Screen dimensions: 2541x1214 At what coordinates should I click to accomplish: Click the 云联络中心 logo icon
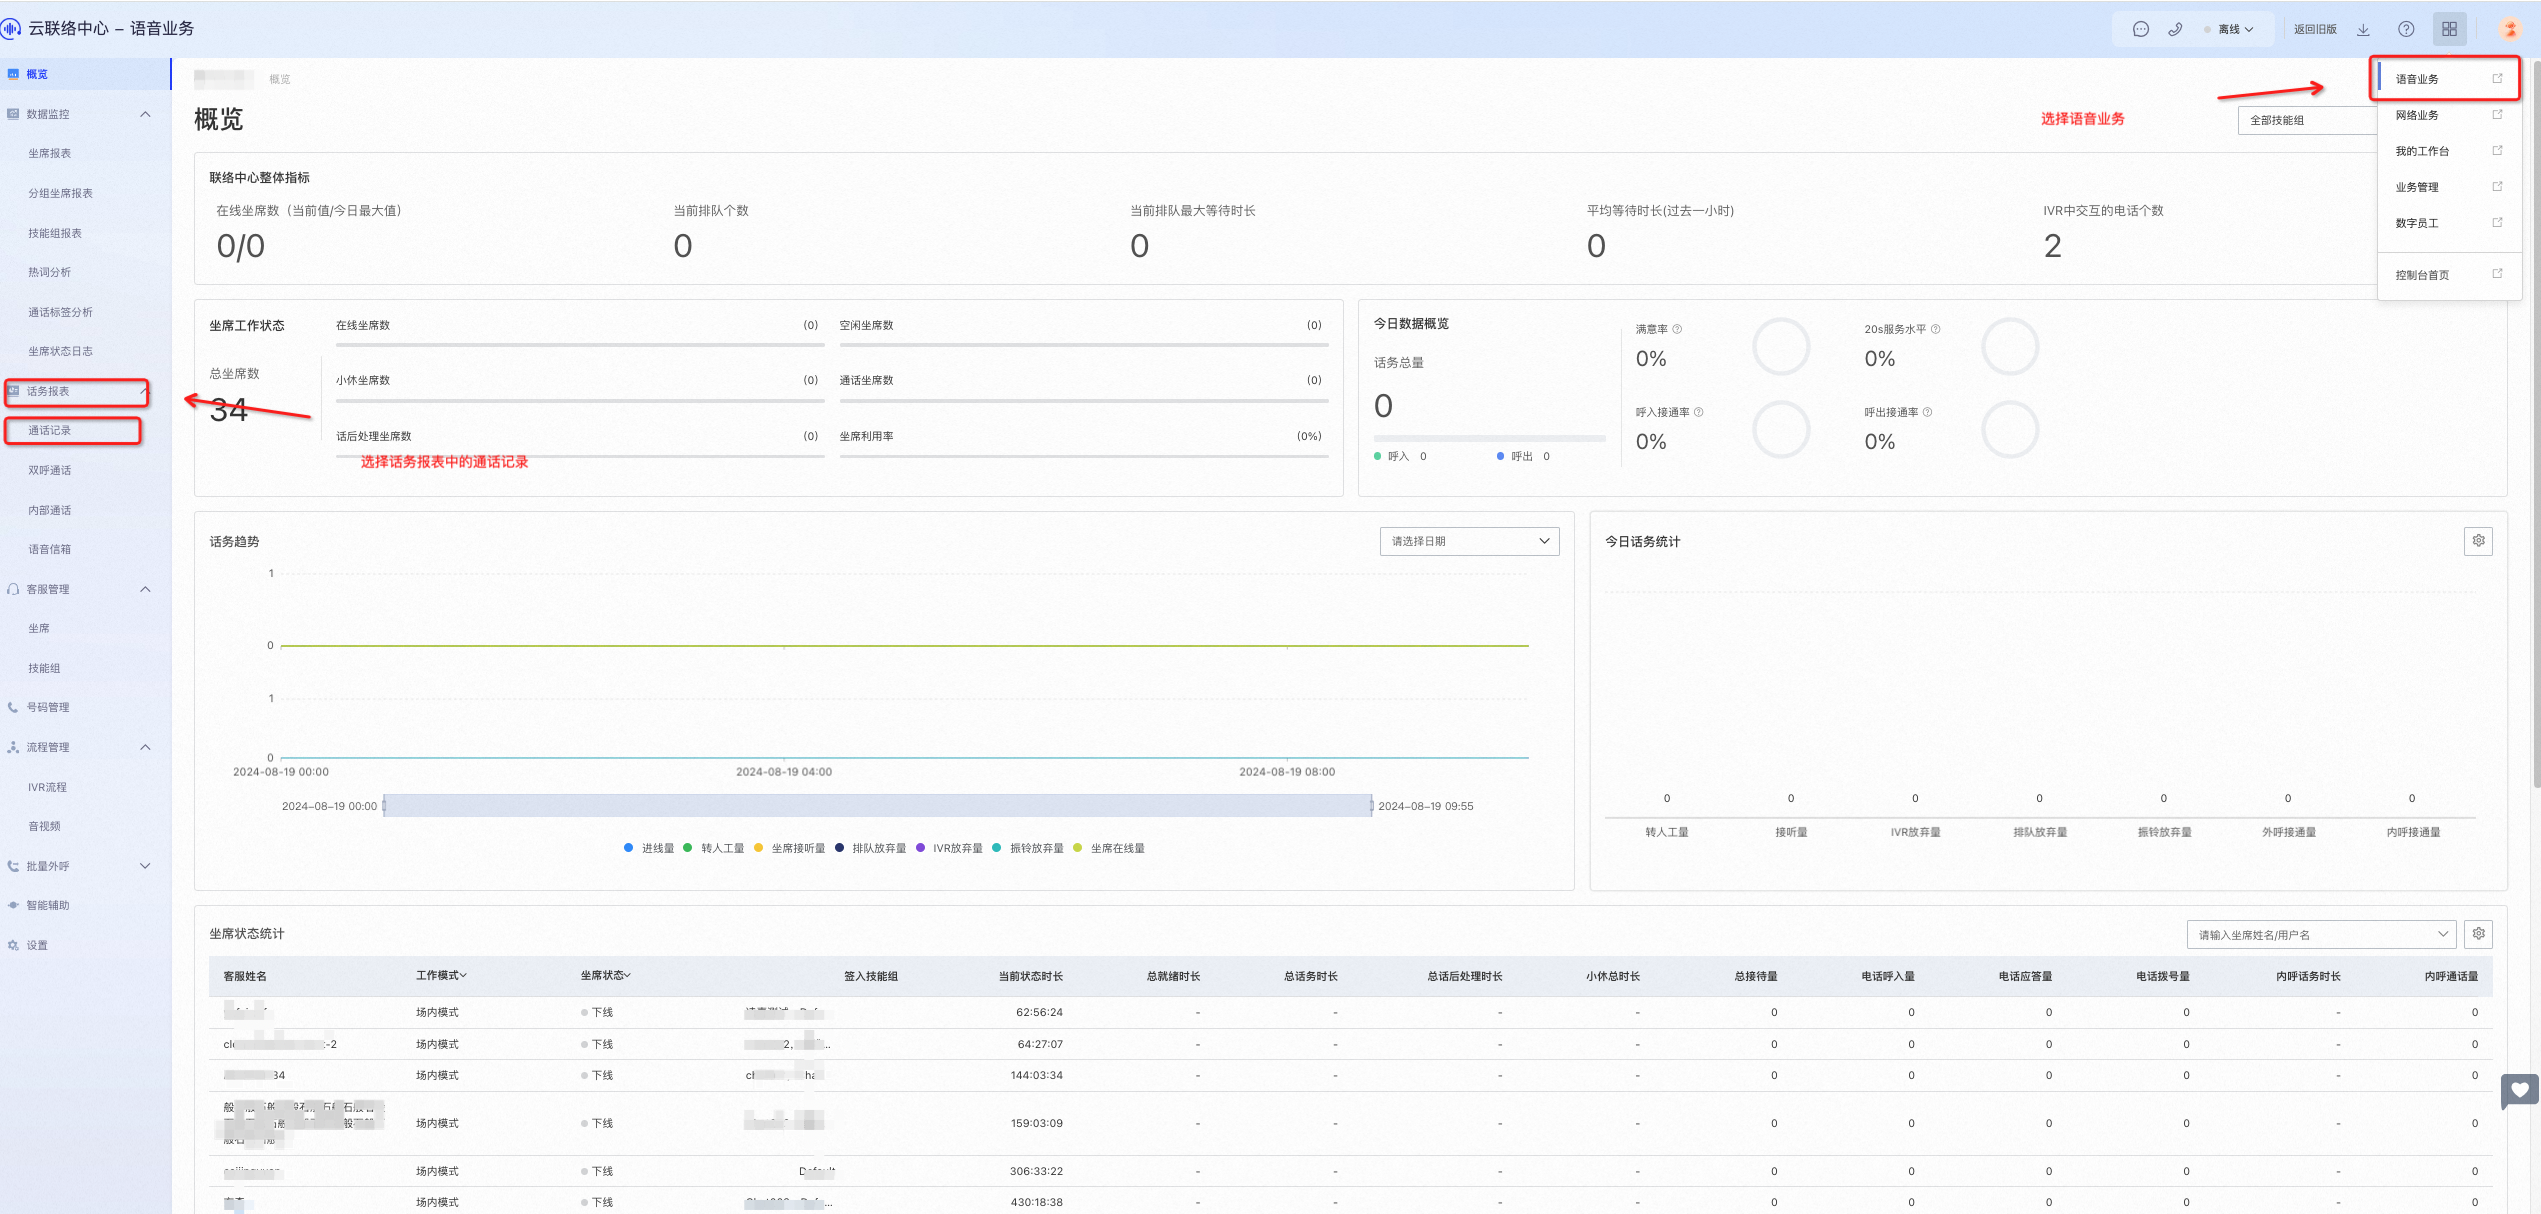(x=11, y=28)
